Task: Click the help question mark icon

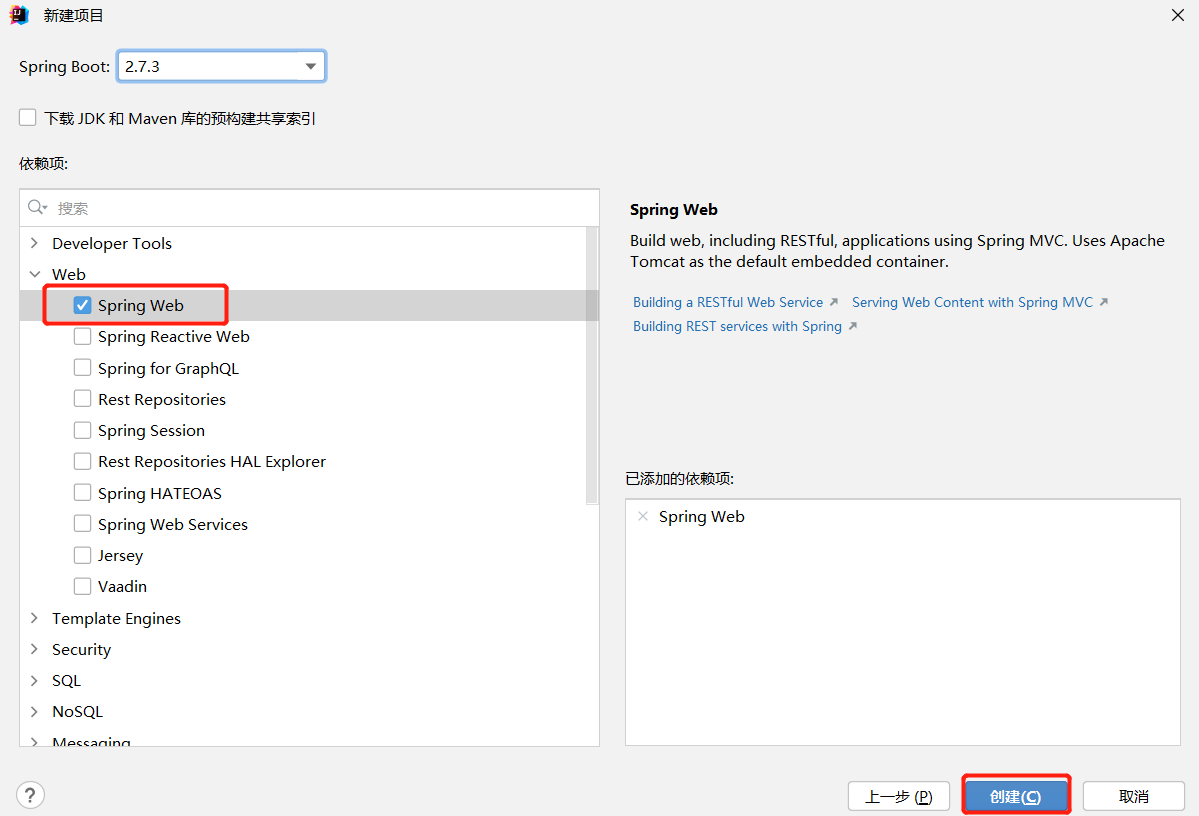Action: click(x=30, y=795)
